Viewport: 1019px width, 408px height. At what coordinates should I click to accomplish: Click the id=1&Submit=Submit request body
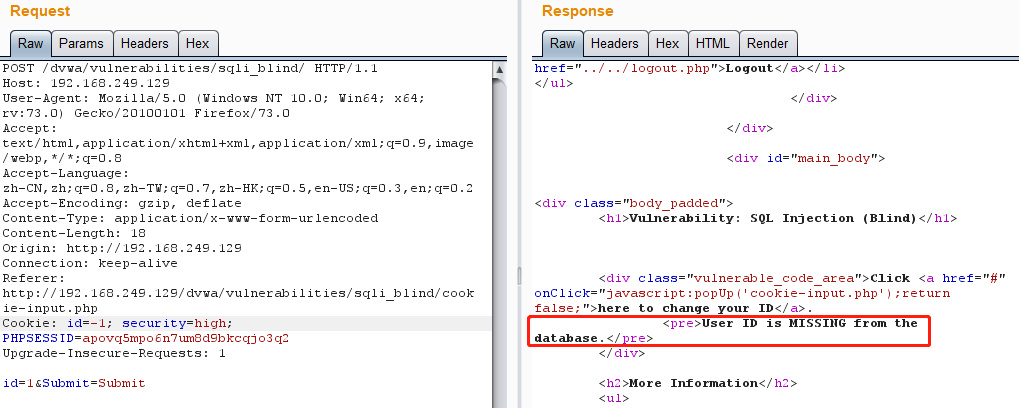point(73,383)
